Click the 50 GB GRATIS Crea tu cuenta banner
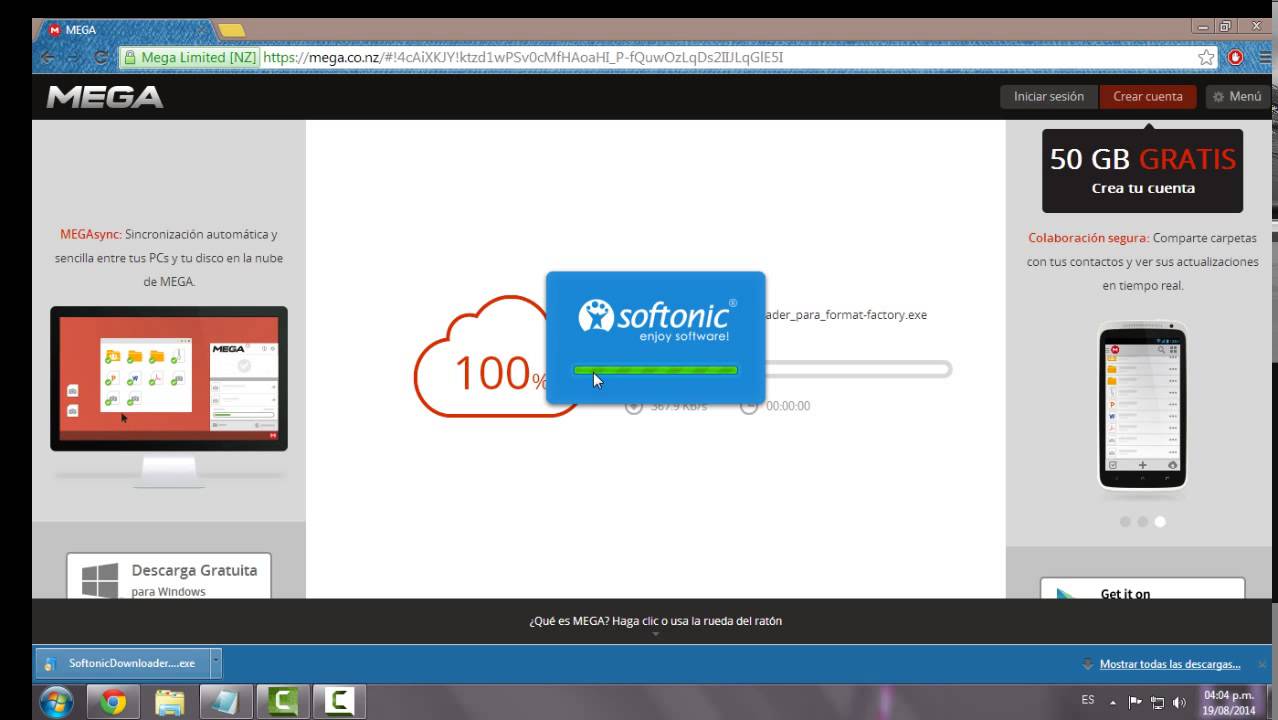The height and width of the screenshot is (720, 1278). coord(1142,170)
